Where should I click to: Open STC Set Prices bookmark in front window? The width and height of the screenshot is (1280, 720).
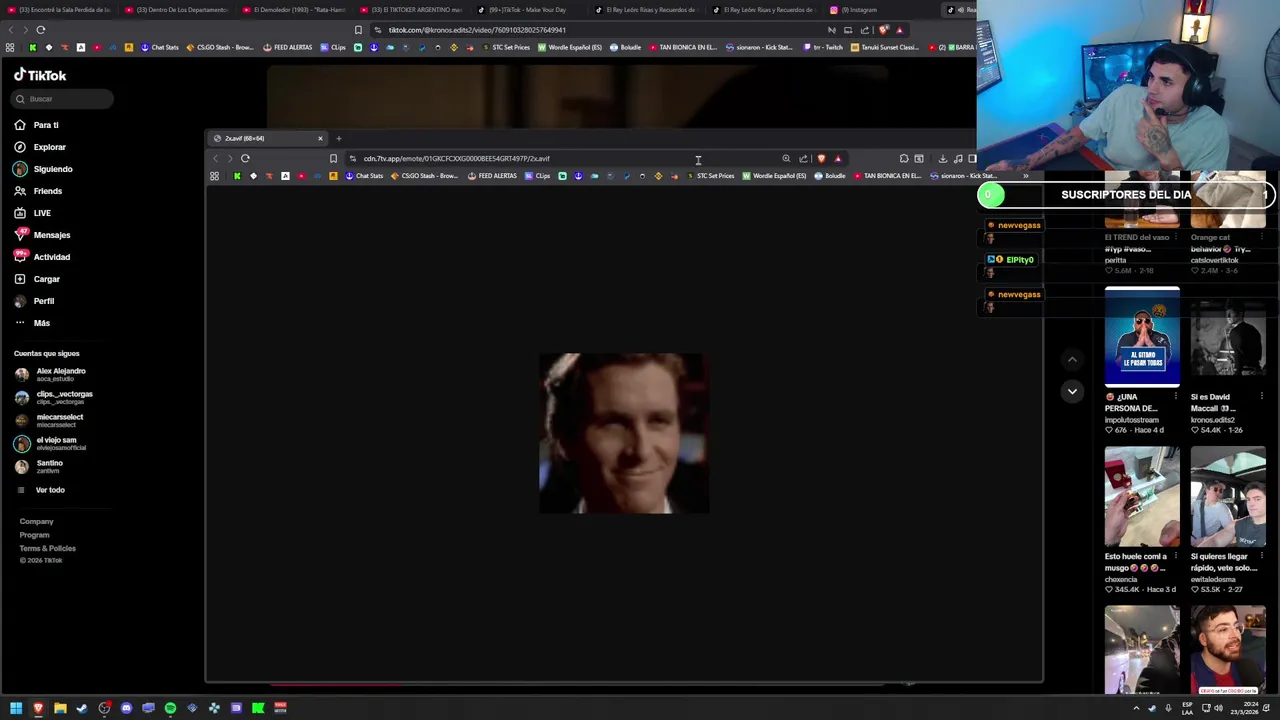[710, 176]
